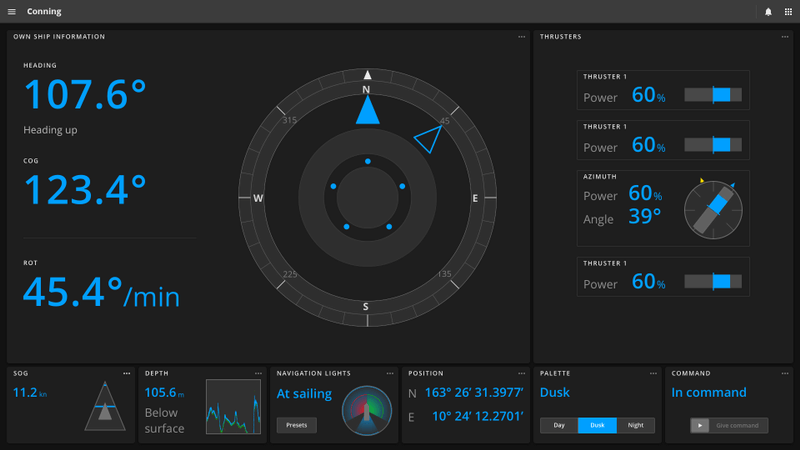The width and height of the screenshot is (800, 450).
Task: Click the first Thruster 1 power slider
Action: [713, 95]
